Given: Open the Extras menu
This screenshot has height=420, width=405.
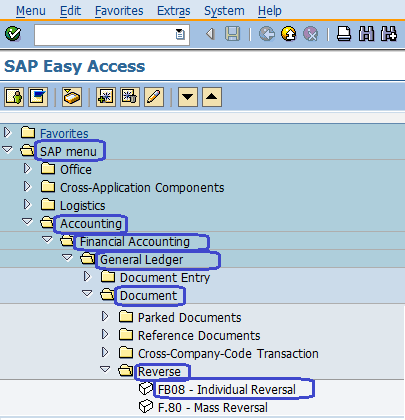Looking at the screenshot, I should pos(174,11).
